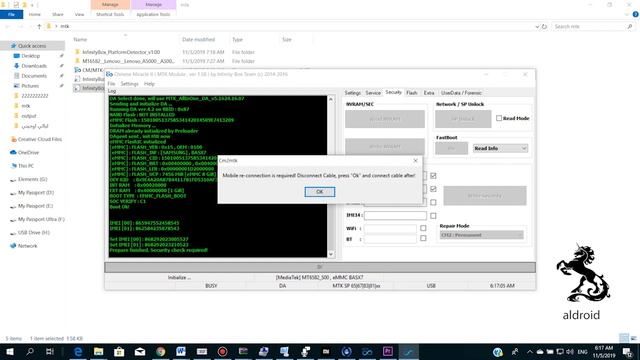Focus the Explorer Search mtk box

tap(593, 26)
